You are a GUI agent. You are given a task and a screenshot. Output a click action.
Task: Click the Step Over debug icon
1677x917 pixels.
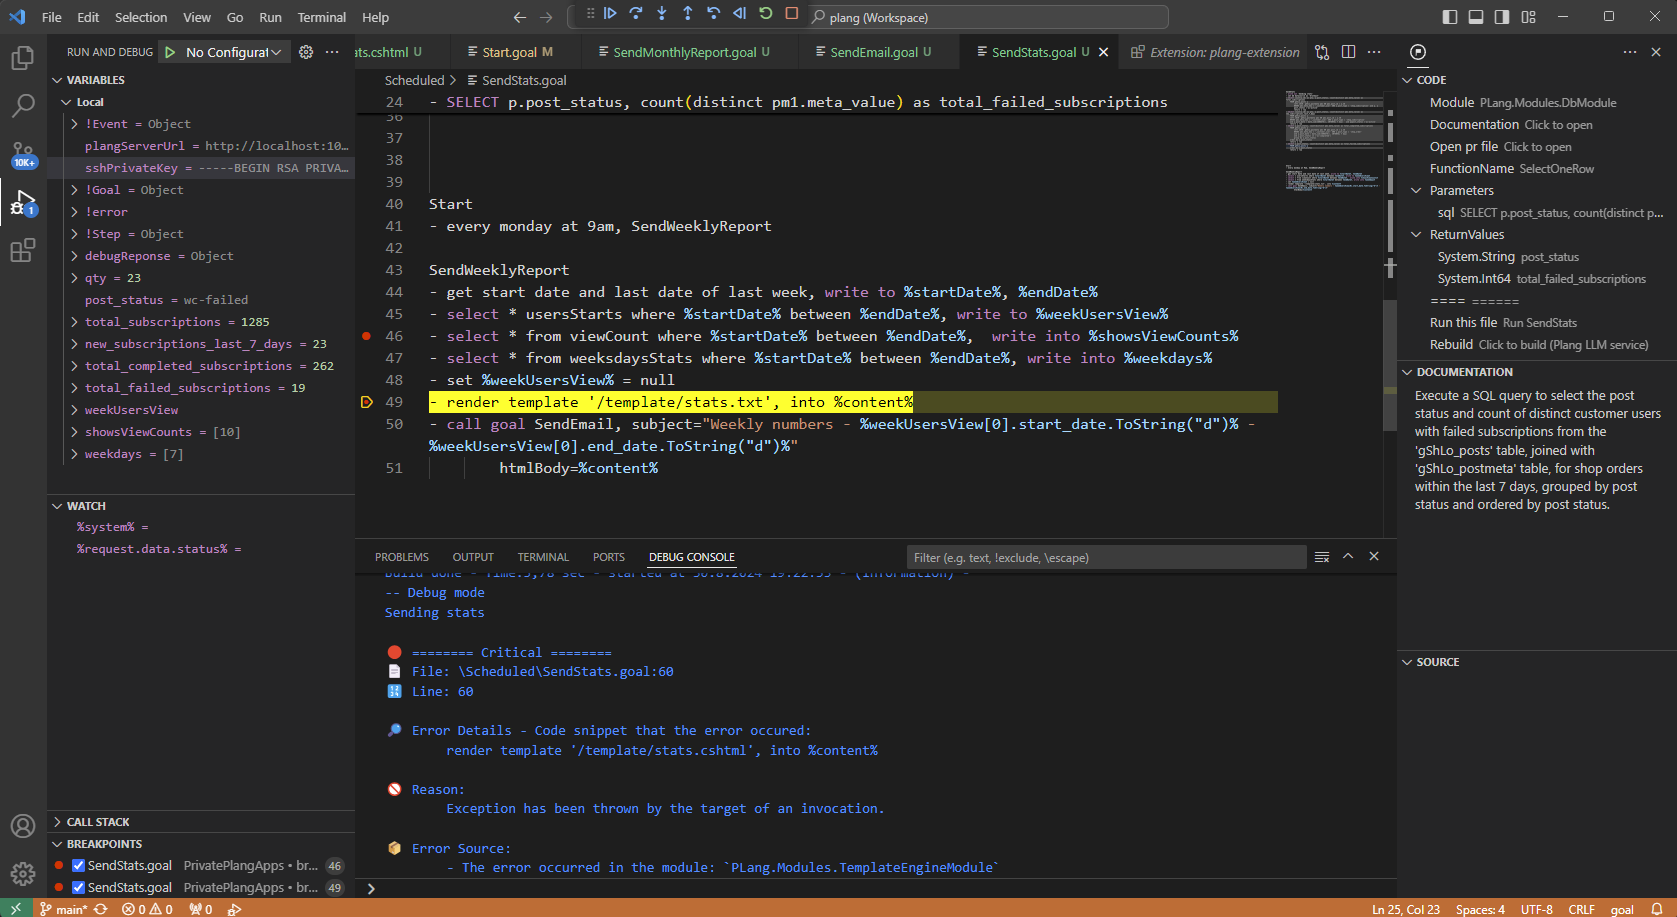(x=636, y=14)
